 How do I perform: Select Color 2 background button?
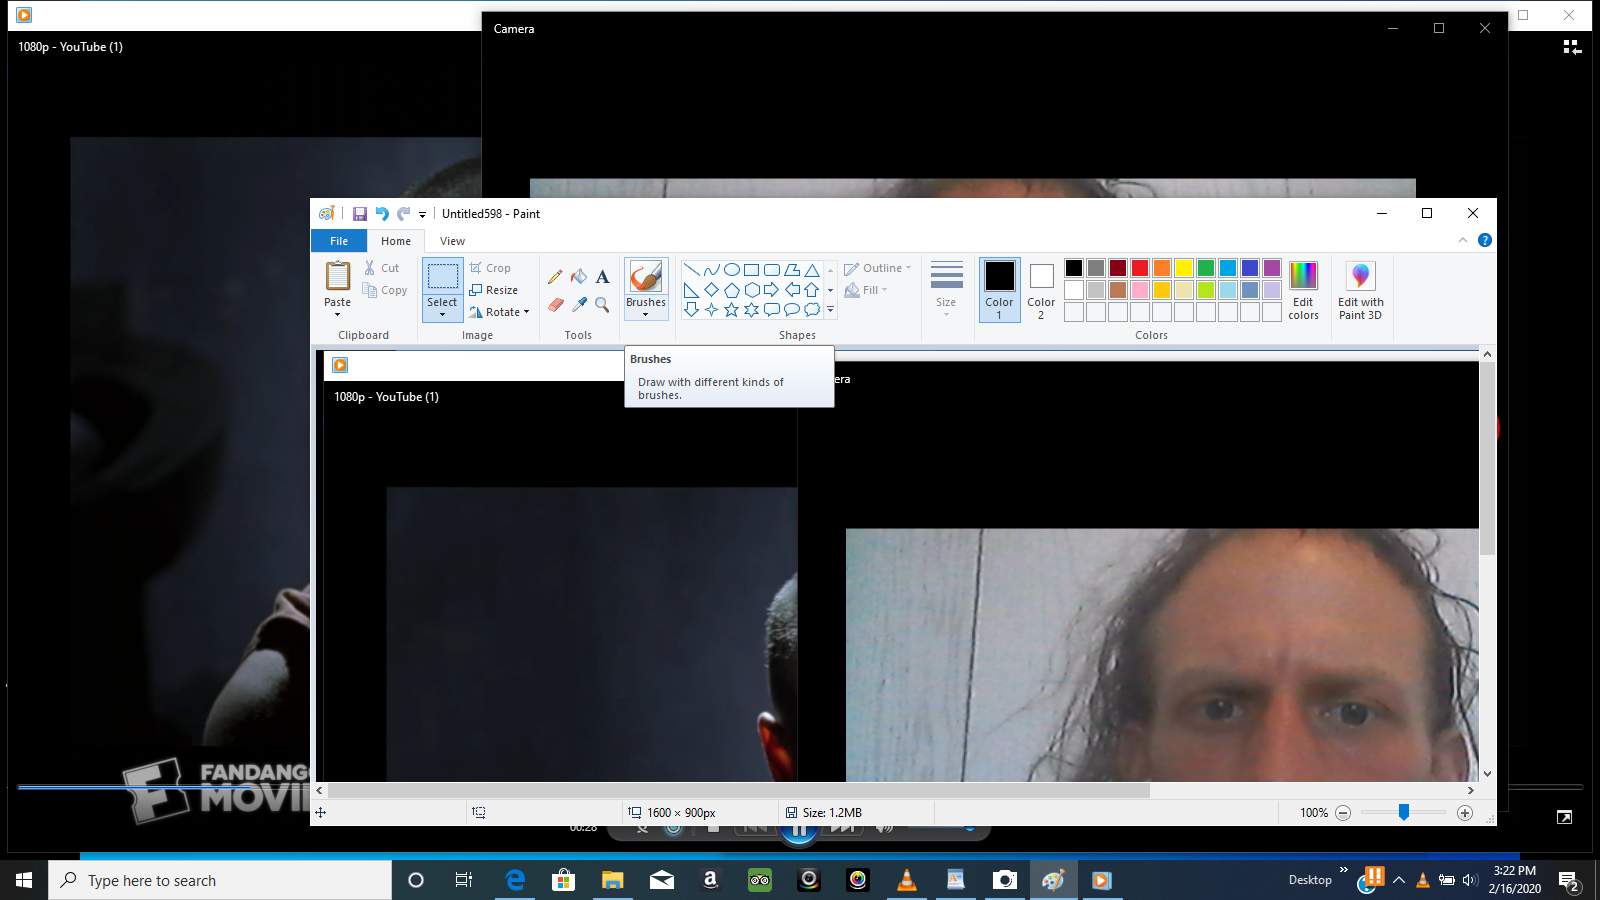click(1041, 290)
